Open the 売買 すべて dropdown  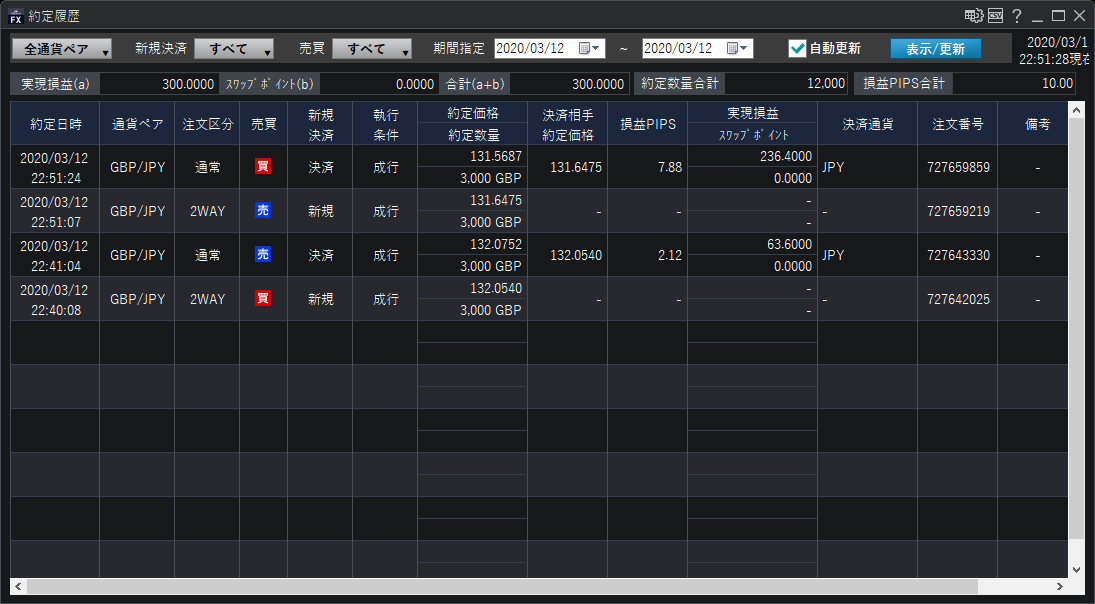pyautogui.click(x=372, y=49)
